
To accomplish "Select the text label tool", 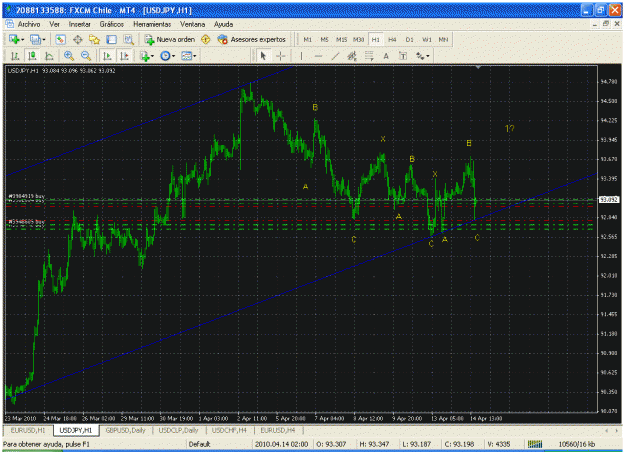I will tap(403, 56).
